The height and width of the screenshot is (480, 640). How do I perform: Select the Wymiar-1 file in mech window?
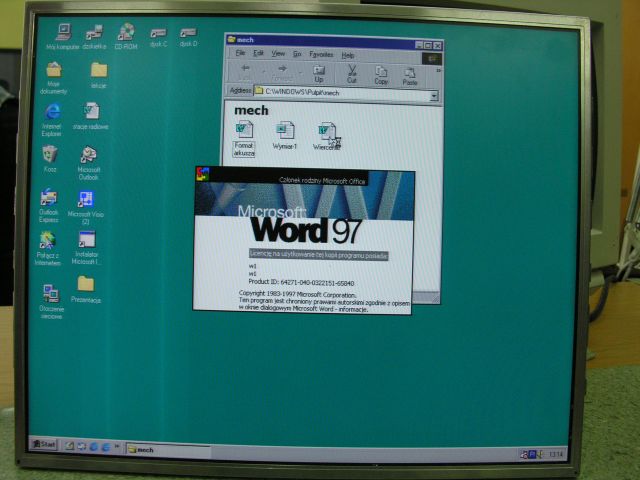[x=285, y=136]
